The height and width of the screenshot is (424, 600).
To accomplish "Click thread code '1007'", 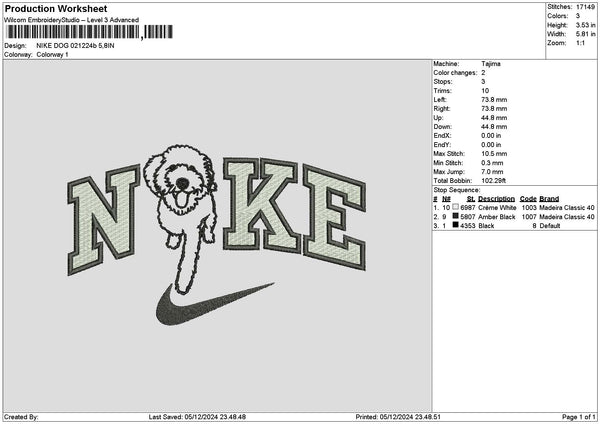I will pyautogui.click(x=529, y=217).
